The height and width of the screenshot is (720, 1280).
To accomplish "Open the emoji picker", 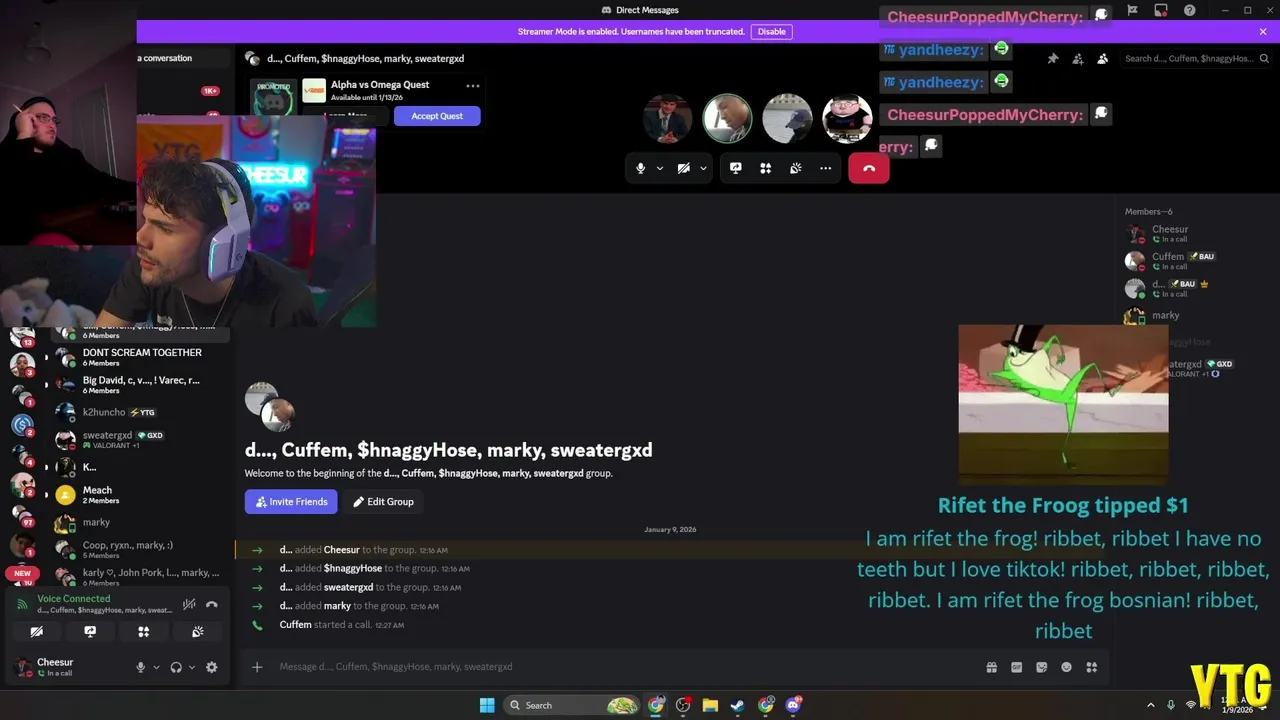I will coord(1067,667).
